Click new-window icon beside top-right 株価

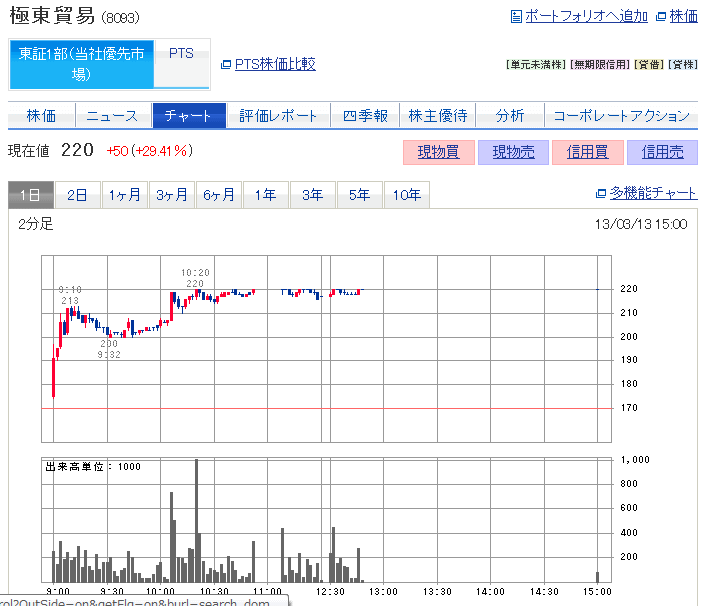click(x=661, y=17)
